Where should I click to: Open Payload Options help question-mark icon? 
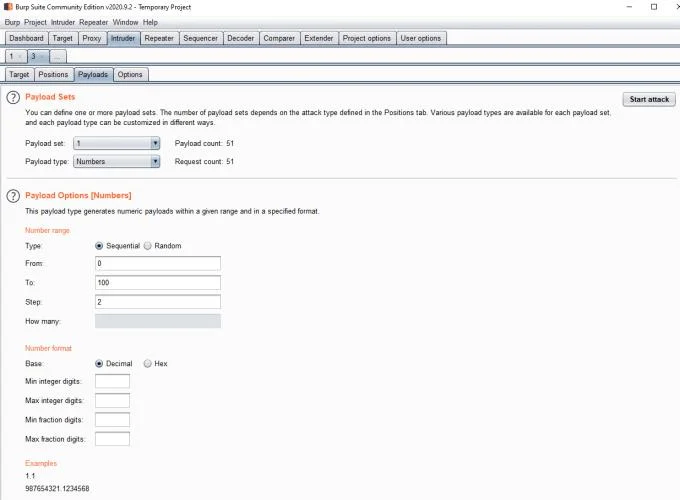point(13,196)
